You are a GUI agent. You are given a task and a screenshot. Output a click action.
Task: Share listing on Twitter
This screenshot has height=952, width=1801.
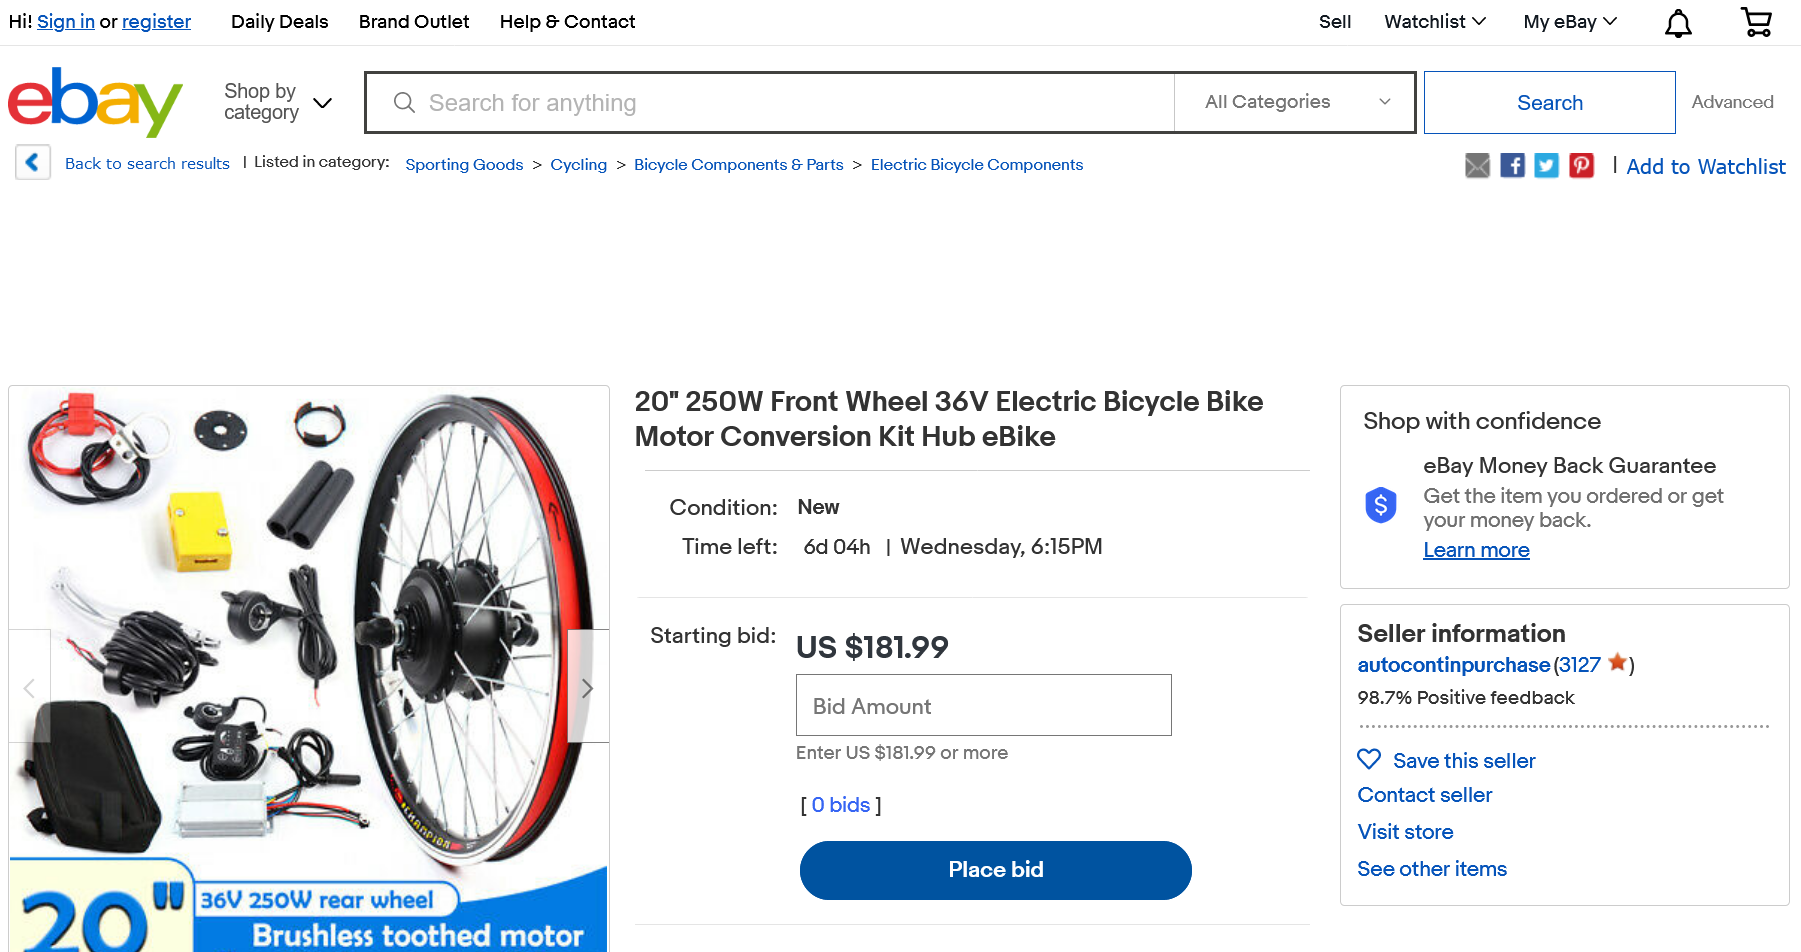[x=1546, y=166]
